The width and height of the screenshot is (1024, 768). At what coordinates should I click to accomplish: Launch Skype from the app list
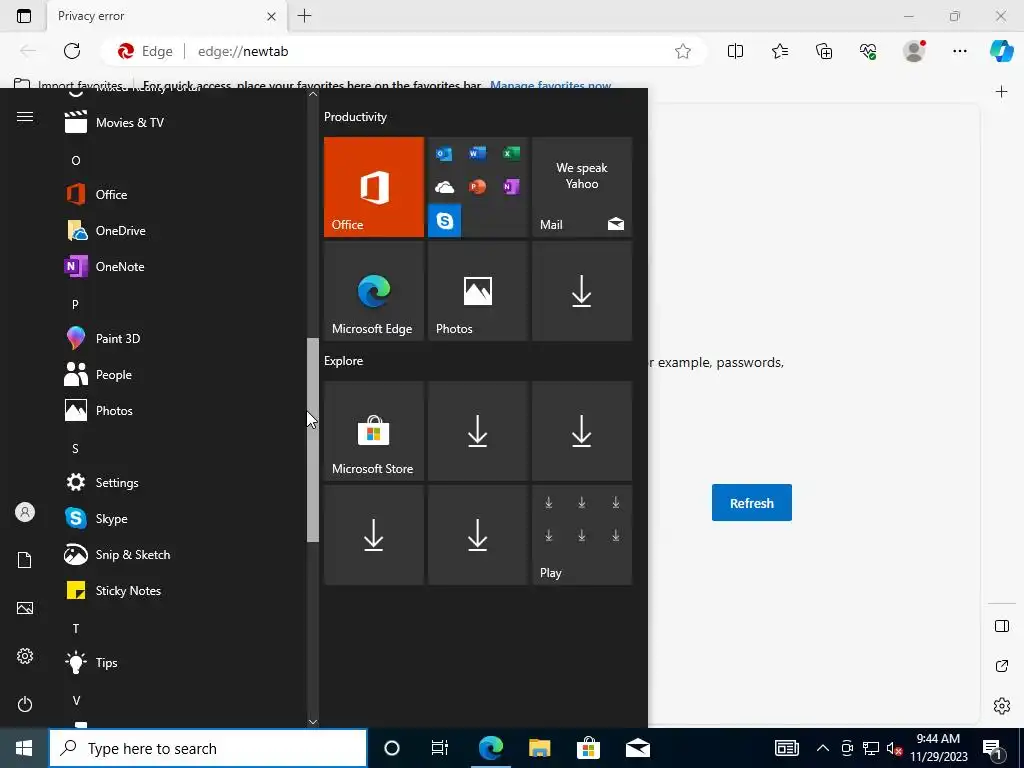point(176,519)
